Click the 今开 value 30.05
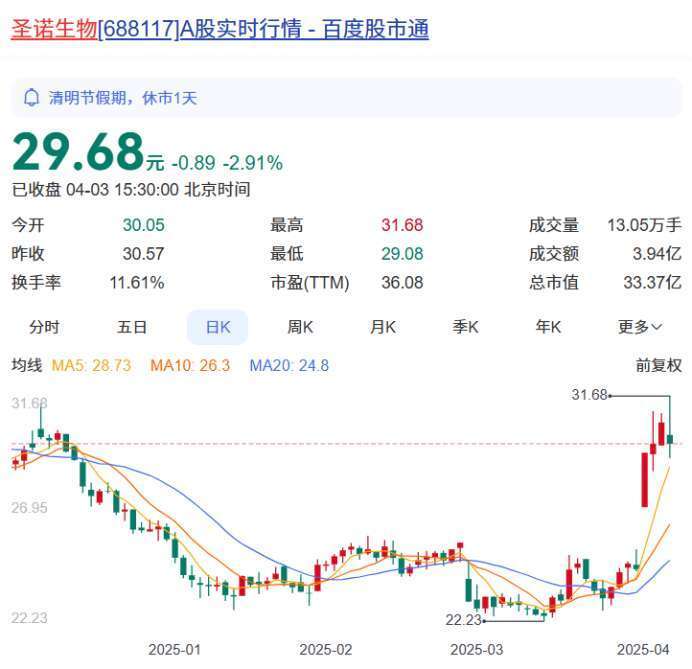692x669 pixels. point(143,225)
